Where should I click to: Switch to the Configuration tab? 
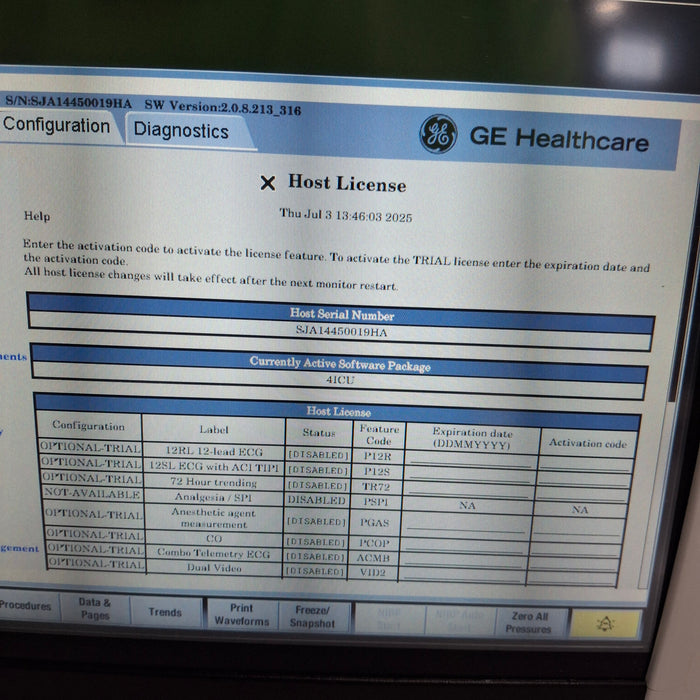point(57,125)
